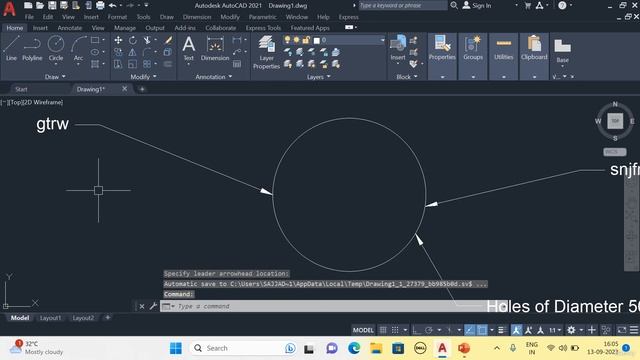Open the Clipboard panel button
The width and height of the screenshot is (640, 360).
[x=534, y=49]
